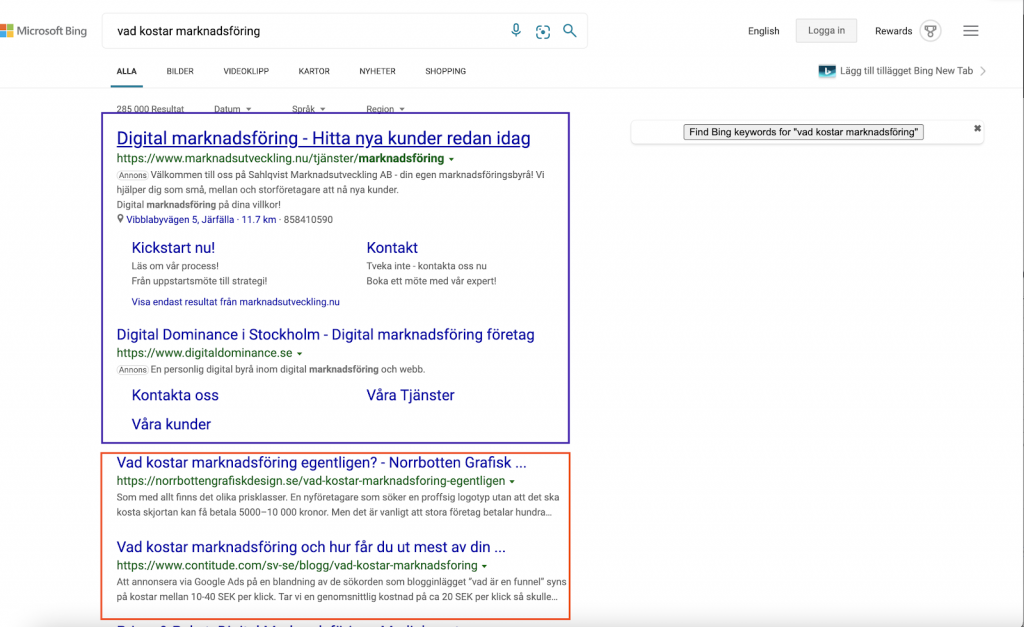The image size is (1024, 627).
Task: Click the Microsoft Bing logo
Action: click(43, 31)
